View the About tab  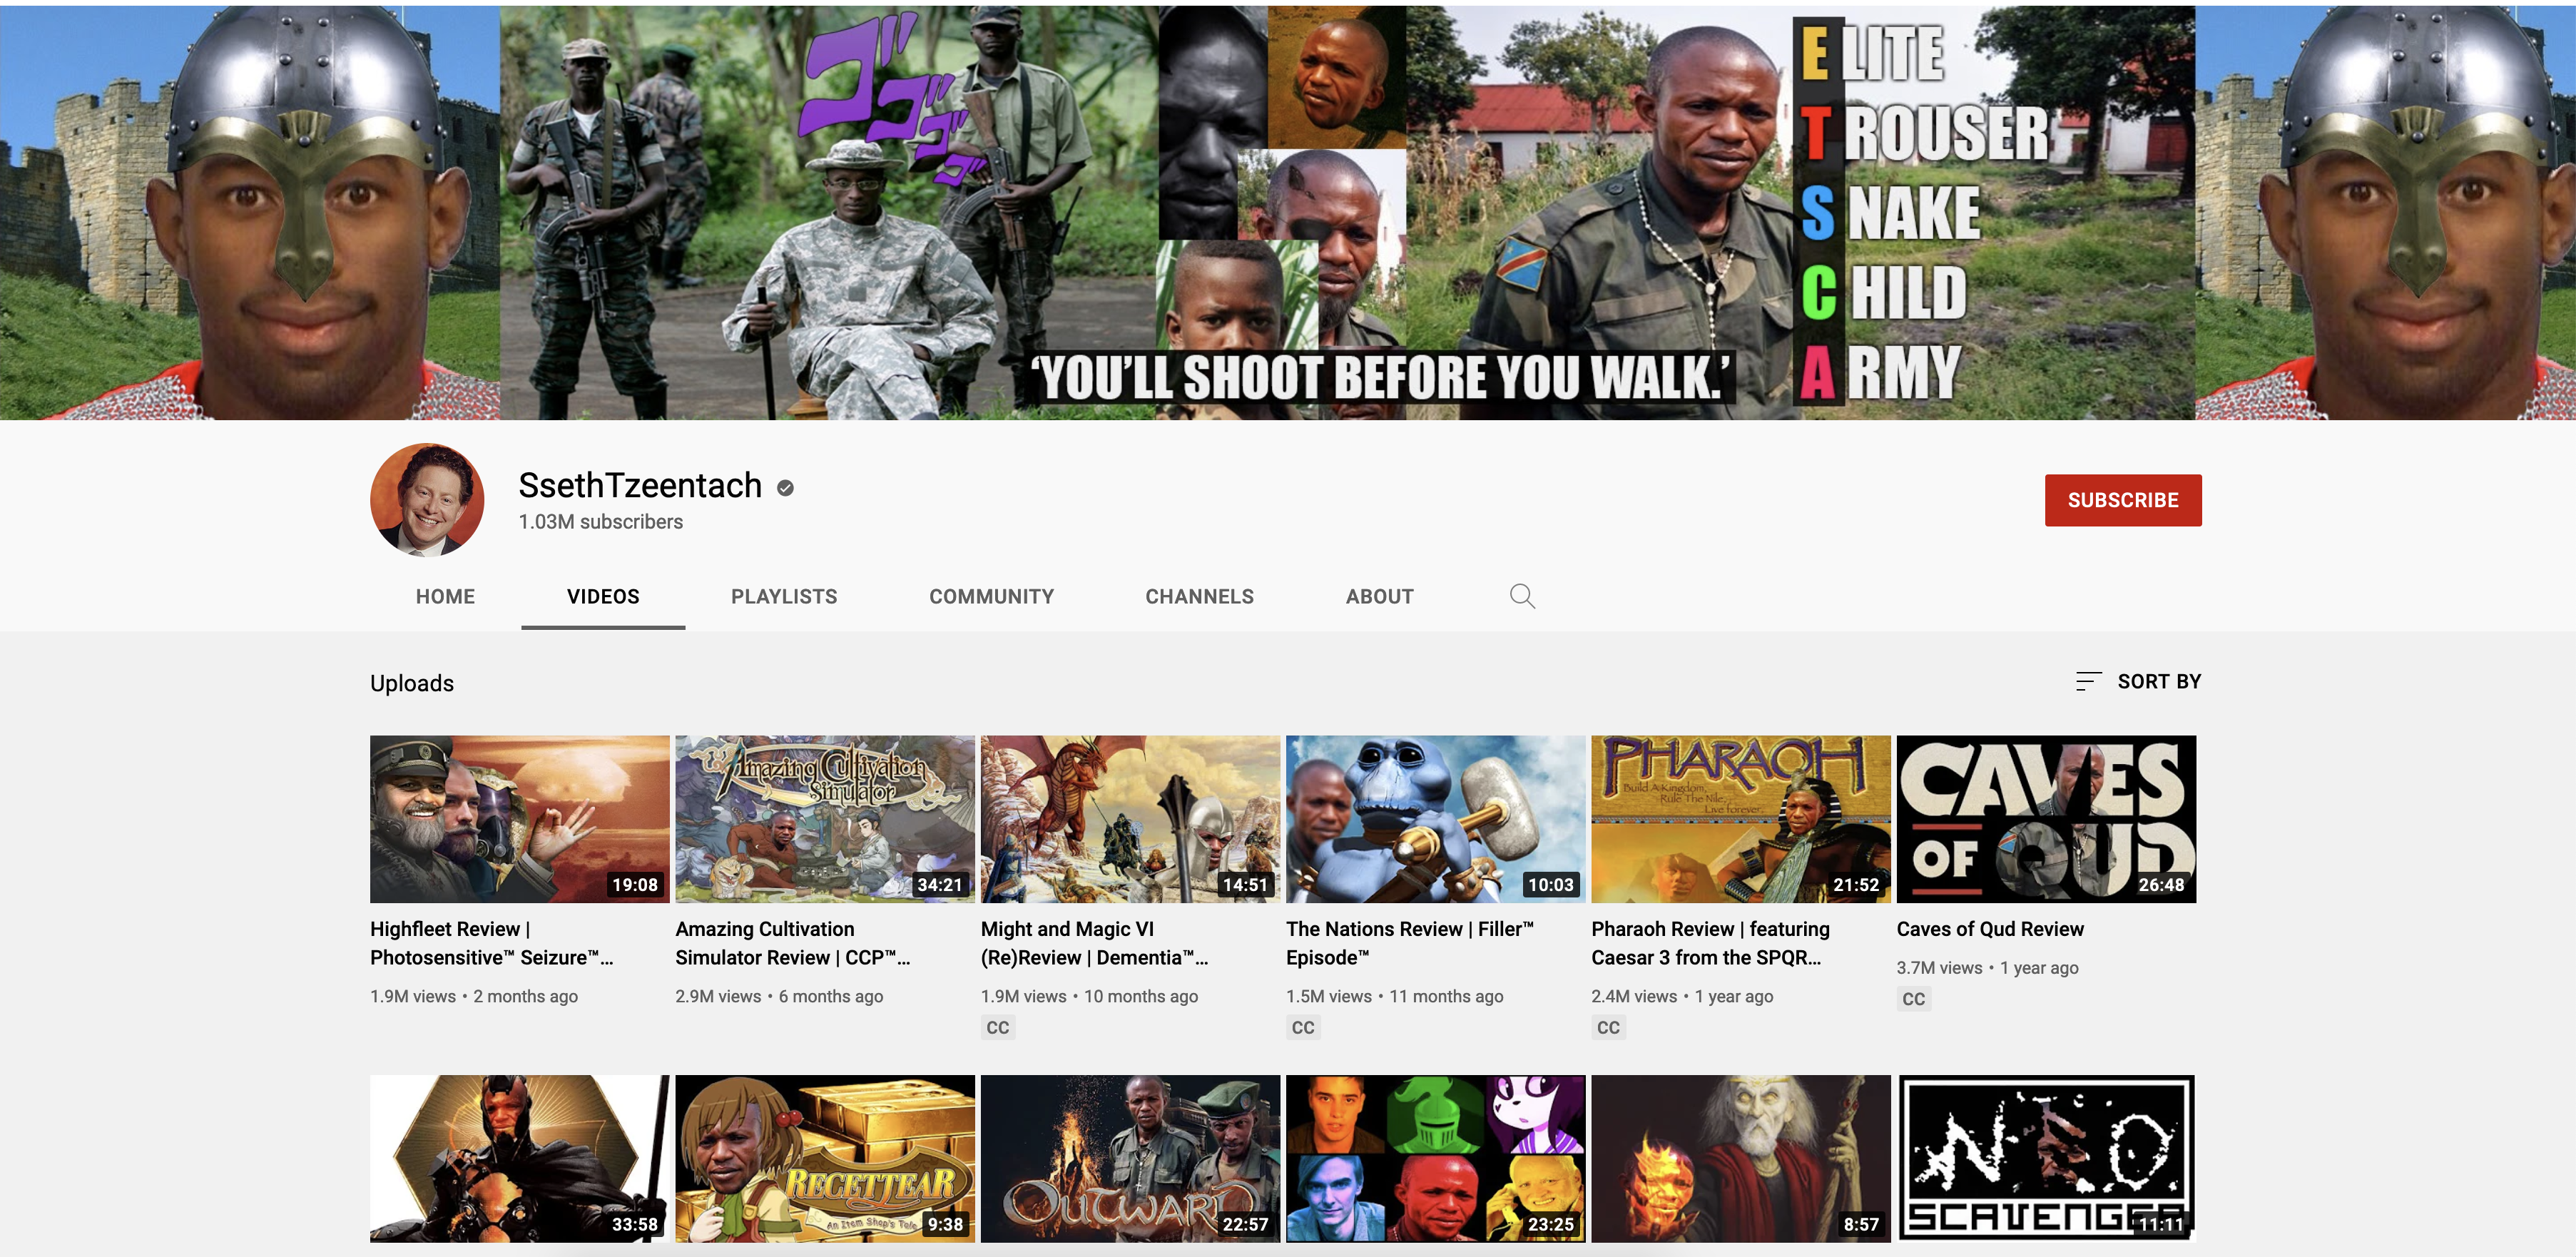1380,596
